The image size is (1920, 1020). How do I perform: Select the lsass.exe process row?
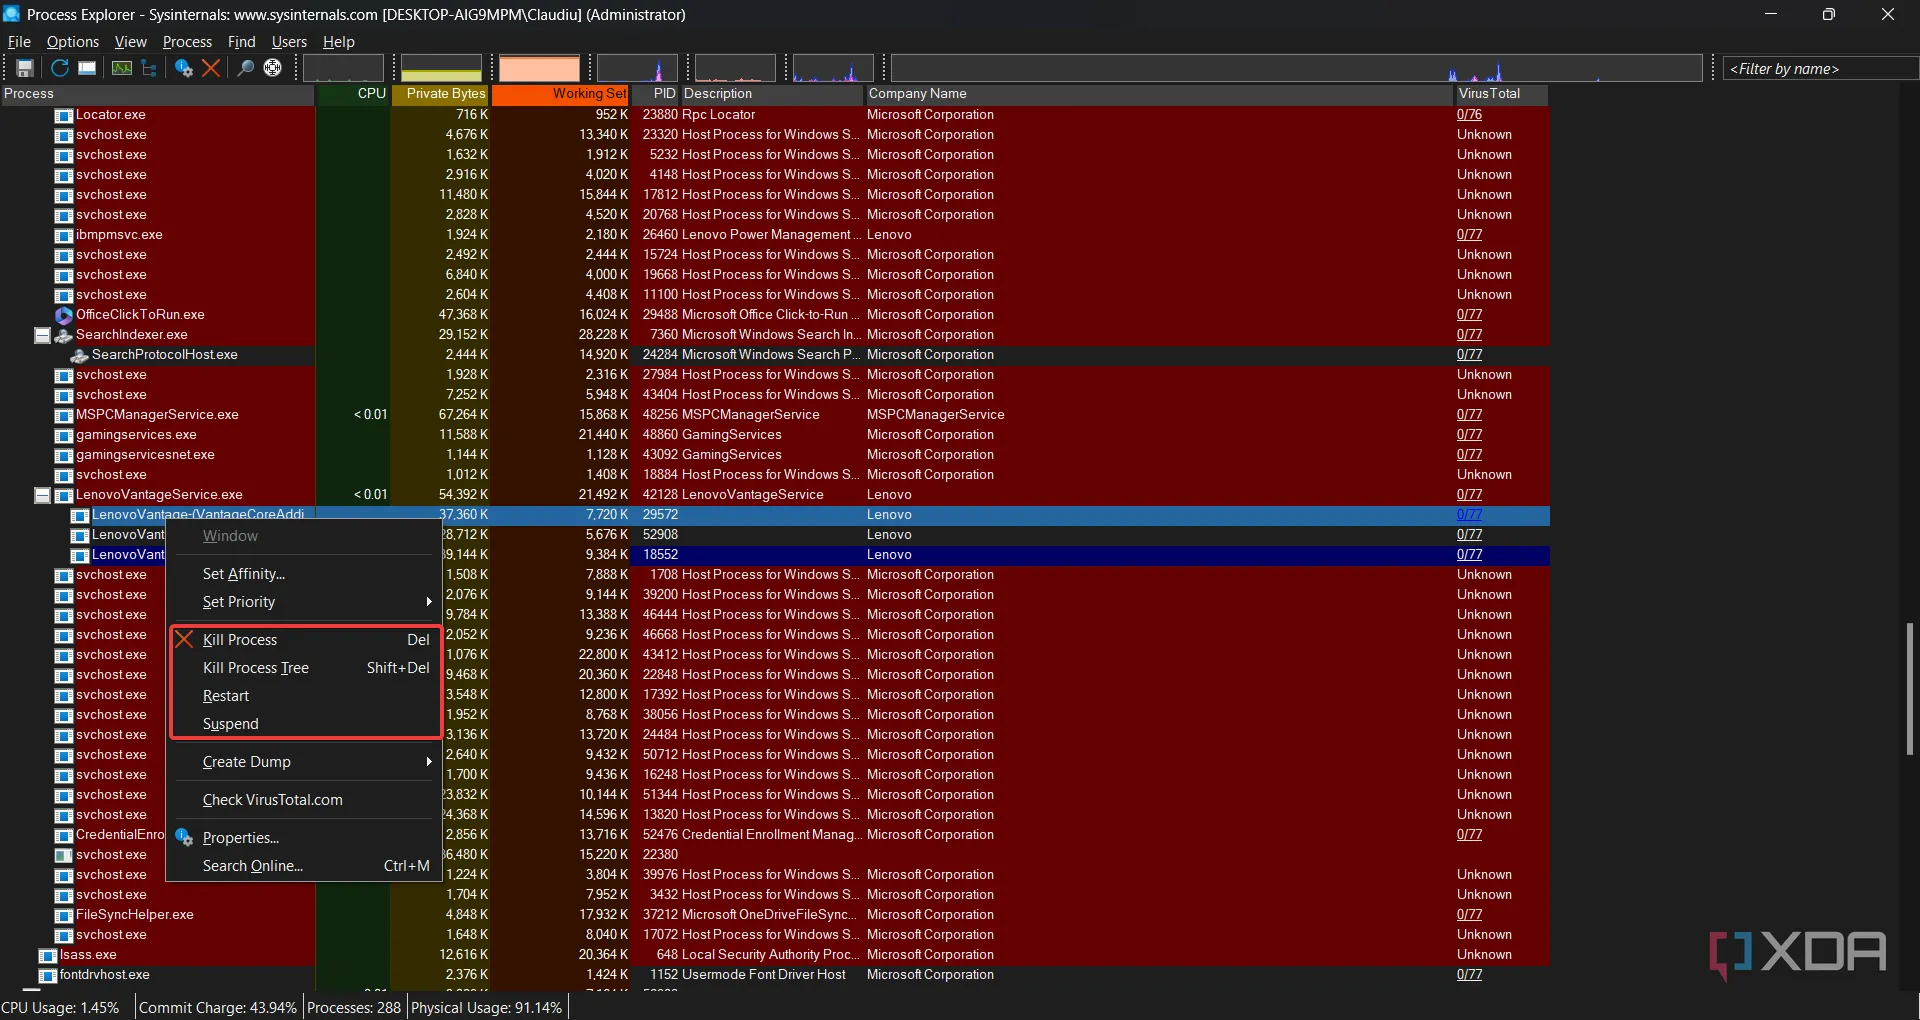pyautogui.click(x=775, y=955)
